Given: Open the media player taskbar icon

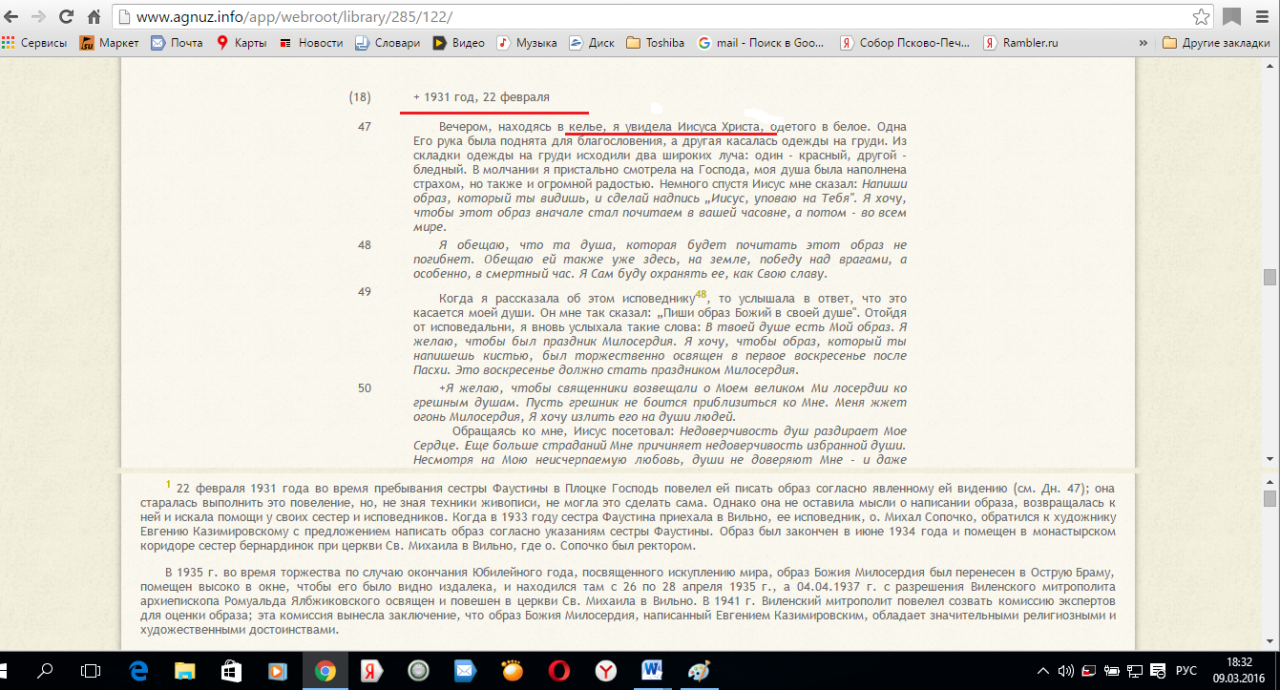Looking at the screenshot, I should tap(278, 671).
